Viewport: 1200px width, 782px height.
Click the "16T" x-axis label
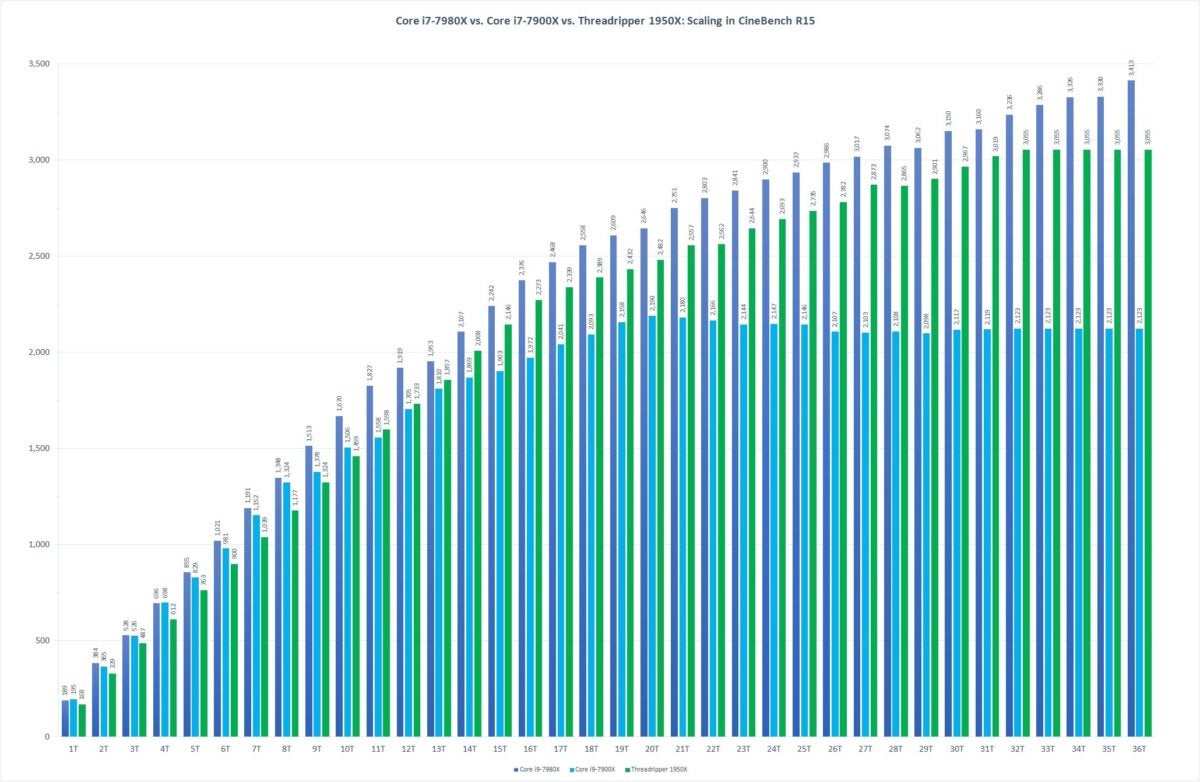[531, 747]
